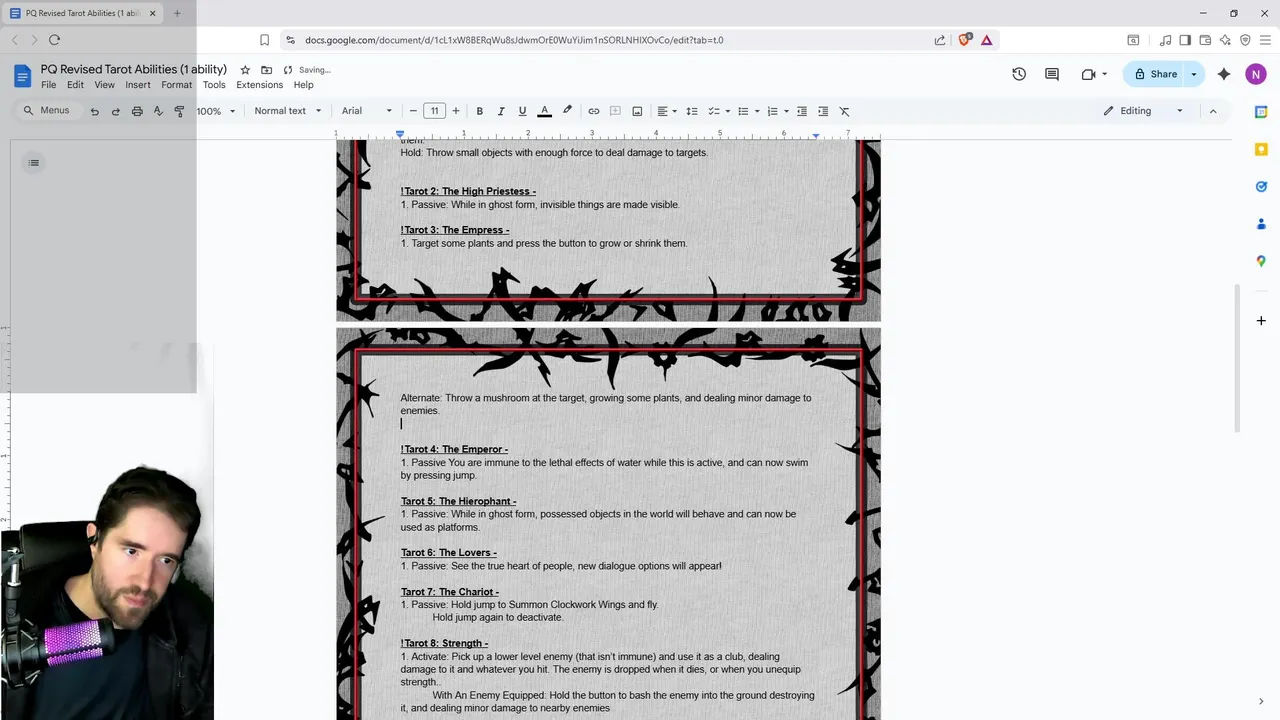This screenshot has width=1280, height=720.
Task: Redo the last action
Action: [116, 111]
